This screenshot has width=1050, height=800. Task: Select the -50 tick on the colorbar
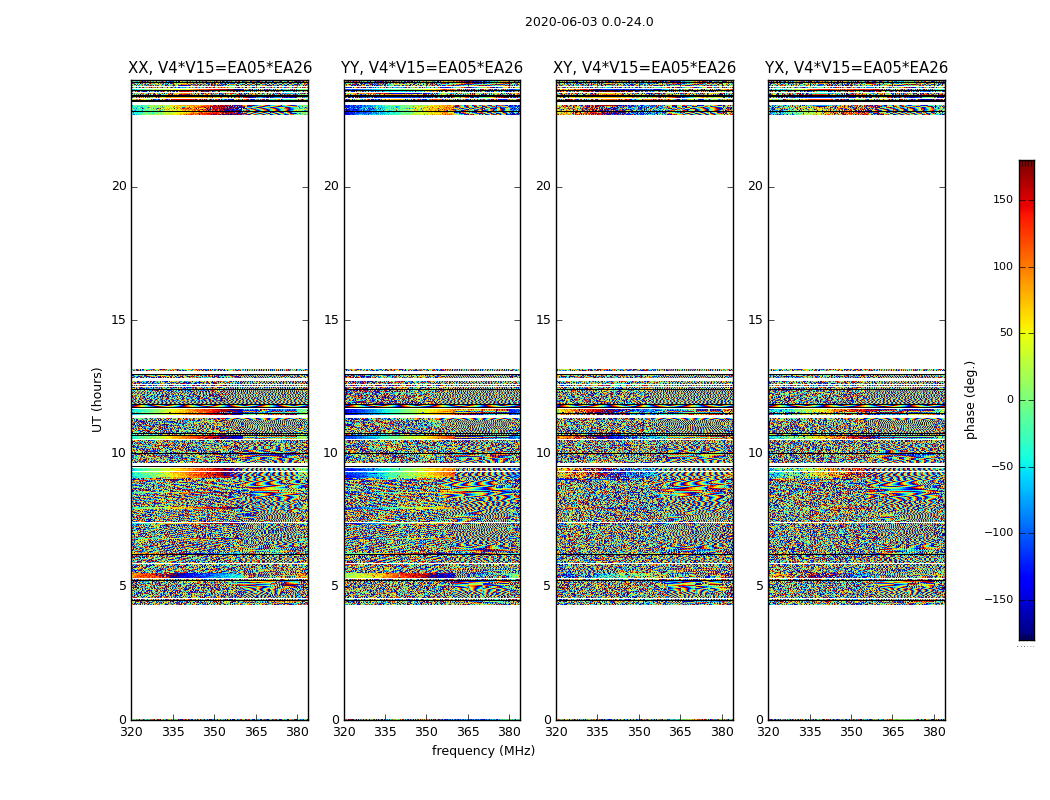point(1001,467)
